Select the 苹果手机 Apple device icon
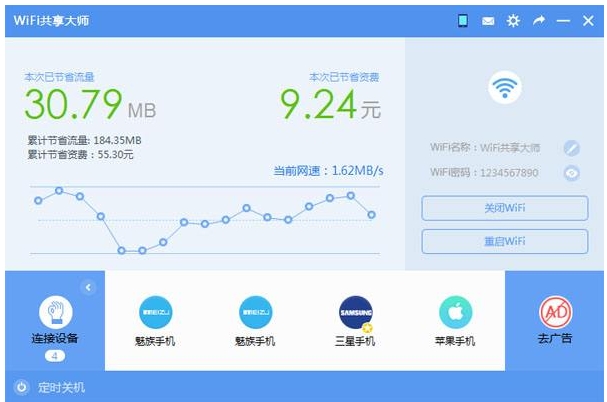 pos(455,313)
